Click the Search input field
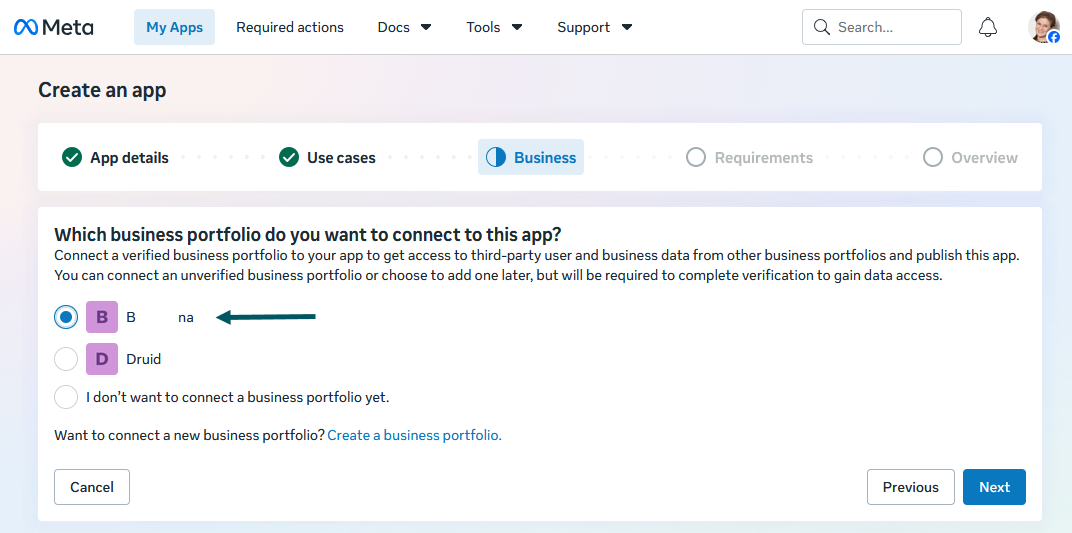 coord(882,27)
